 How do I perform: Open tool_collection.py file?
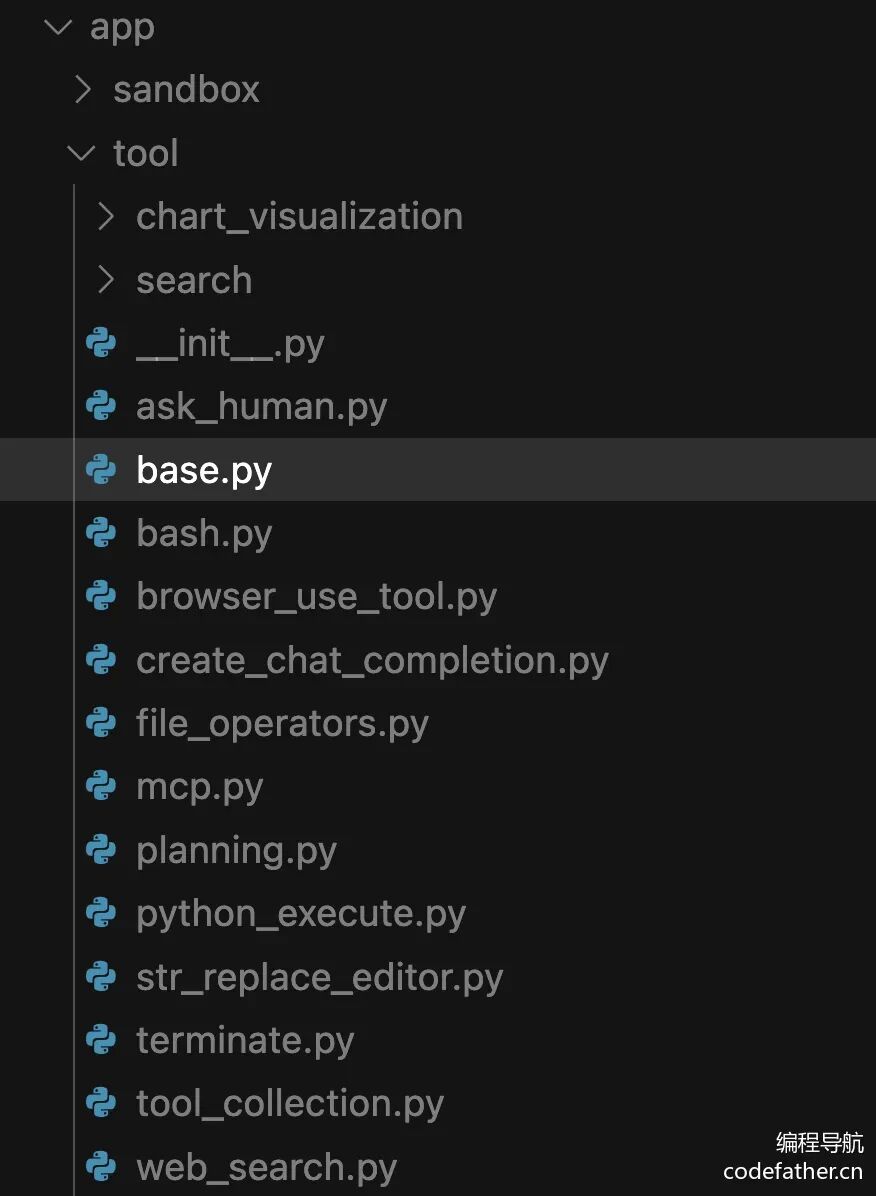point(290,1104)
